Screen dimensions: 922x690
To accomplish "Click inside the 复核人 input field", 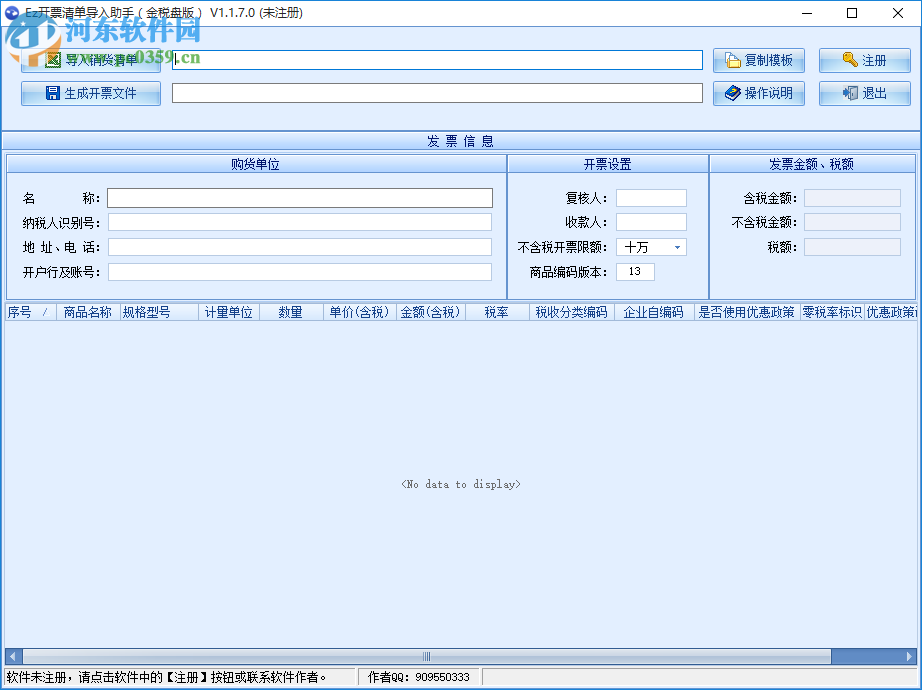I will pos(651,197).
